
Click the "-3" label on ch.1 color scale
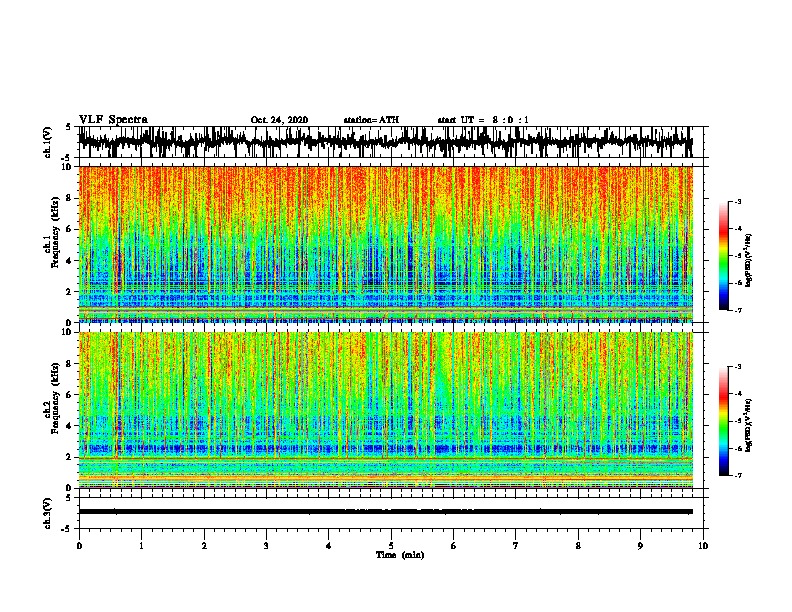pos(738,202)
